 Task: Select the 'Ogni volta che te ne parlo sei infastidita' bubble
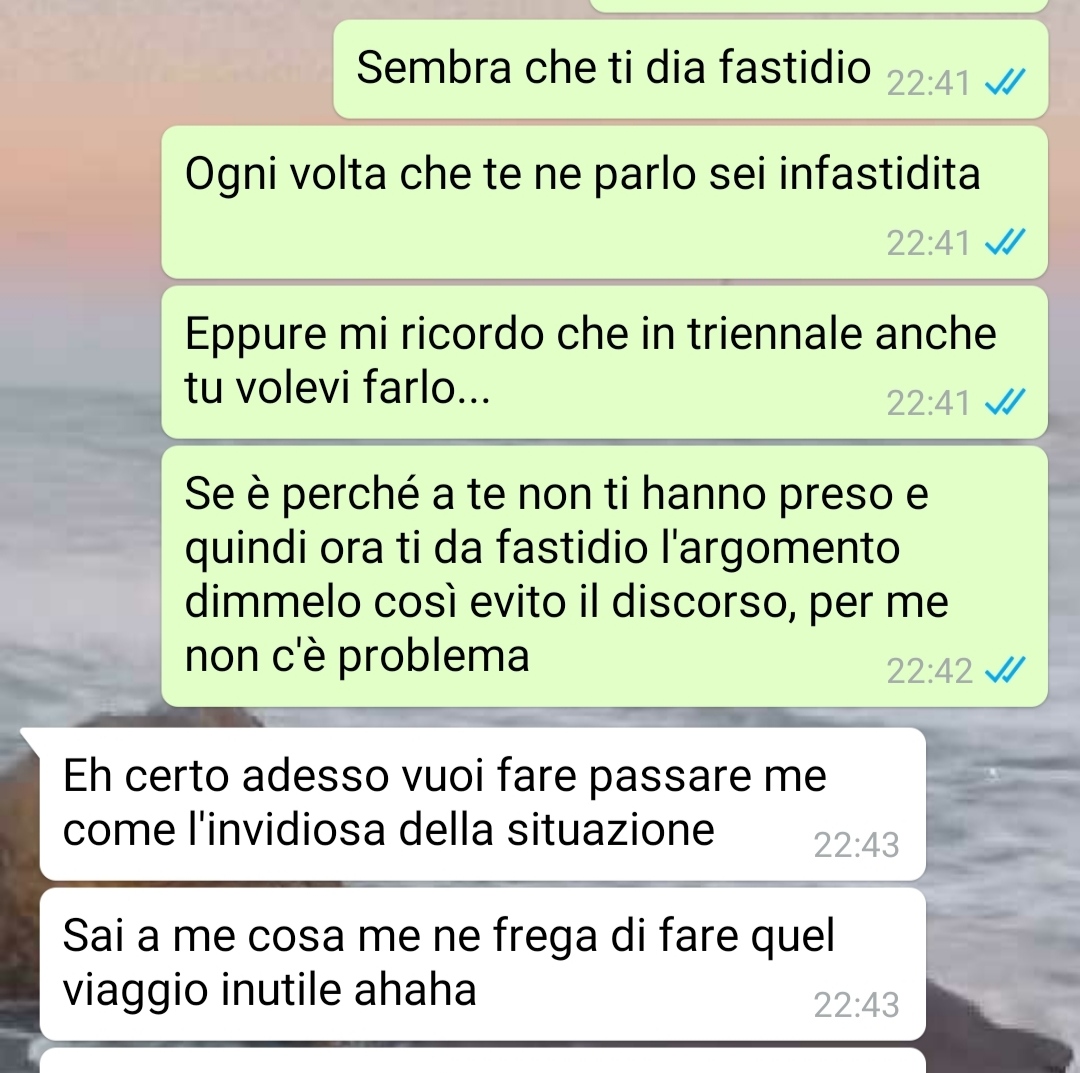pyautogui.click(x=605, y=202)
